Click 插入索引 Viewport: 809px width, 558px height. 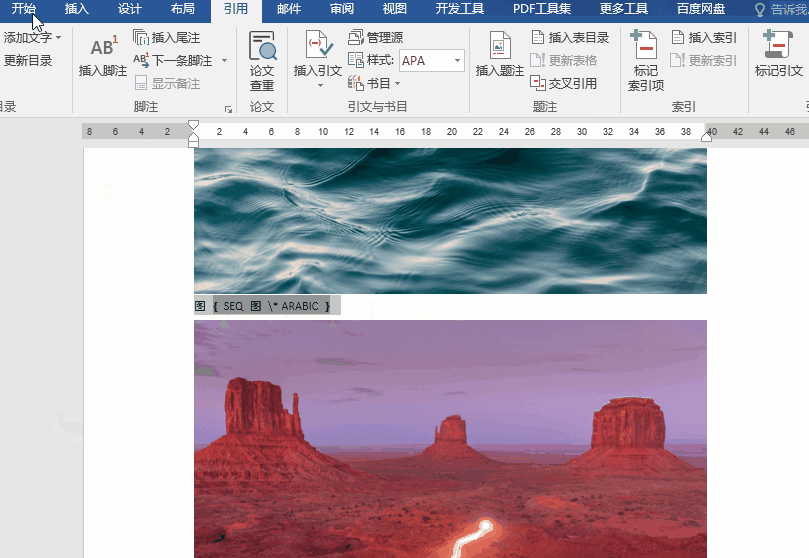[704, 38]
